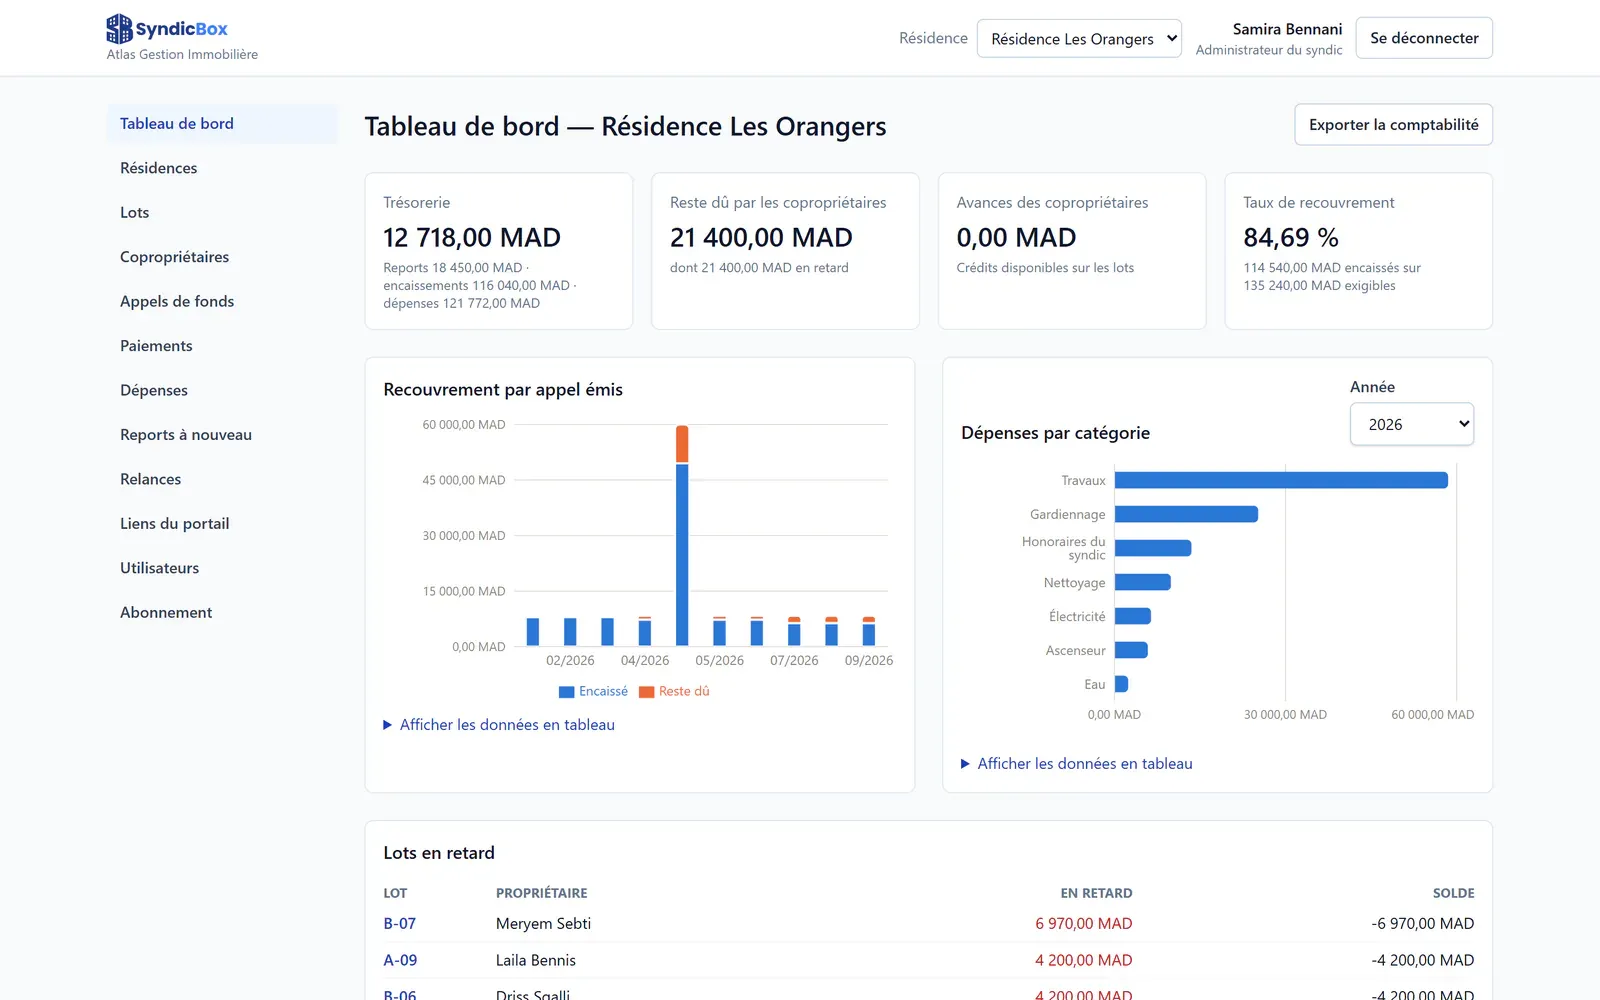Go to Dépenses in sidebar
The image size is (1600, 1000).
click(x=222, y=391)
